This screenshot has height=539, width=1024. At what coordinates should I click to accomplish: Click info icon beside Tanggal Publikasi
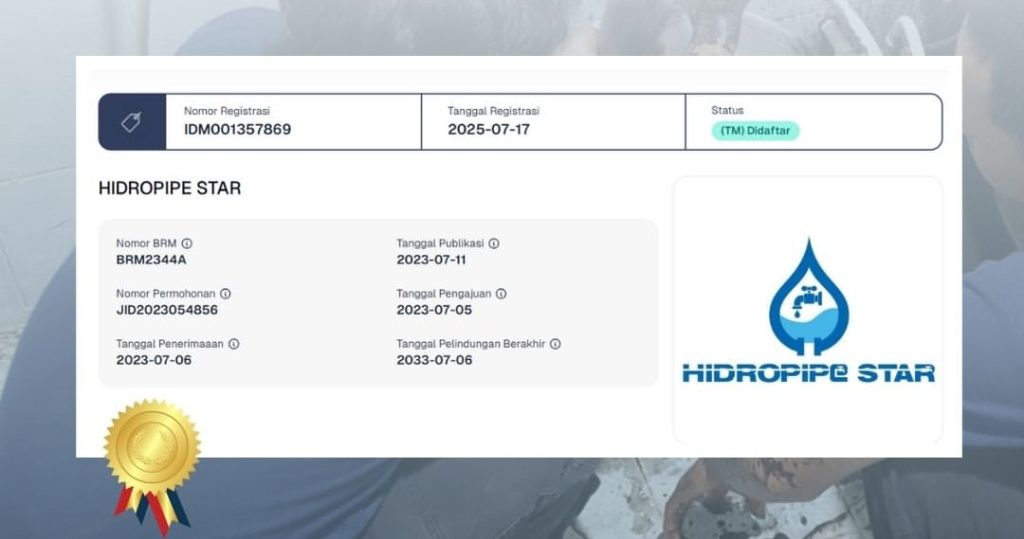click(x=494, y=243)
